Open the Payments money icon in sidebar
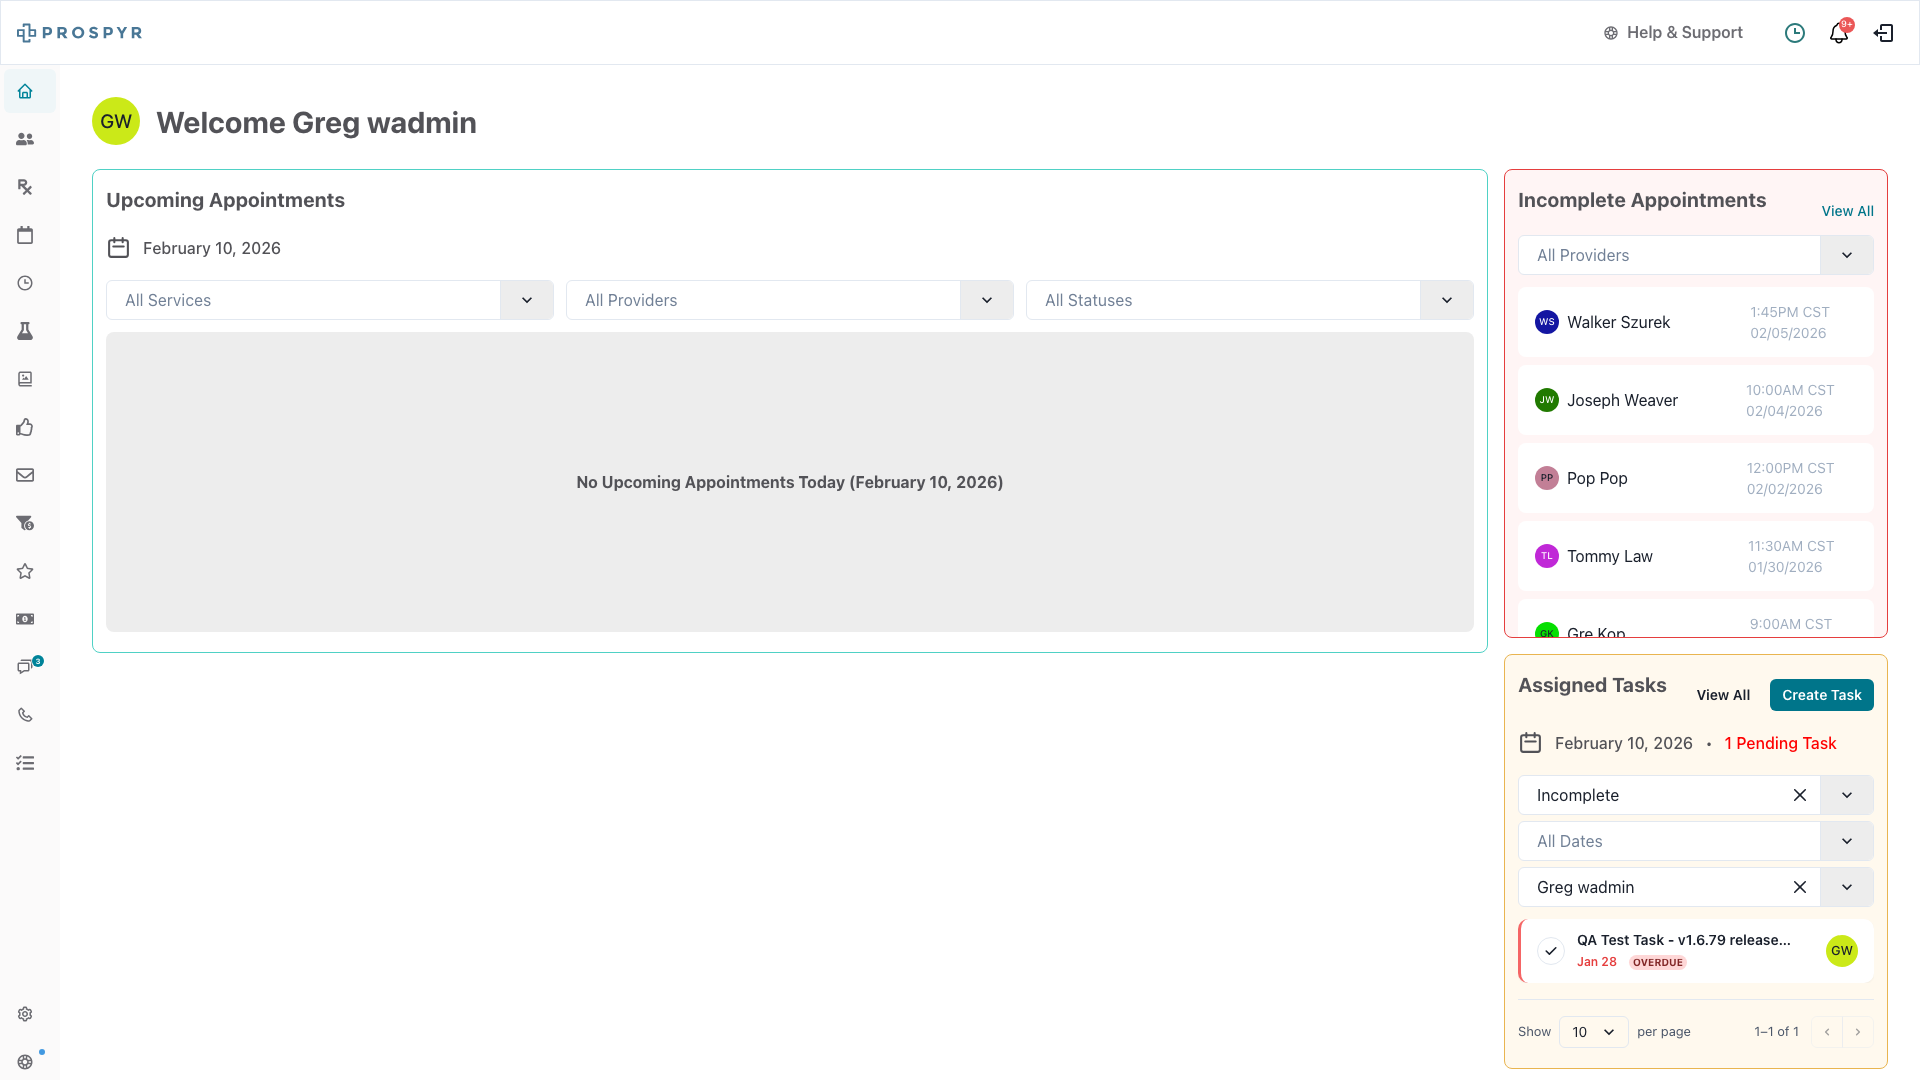The image size is (1920, 1080). coord(24,619)
